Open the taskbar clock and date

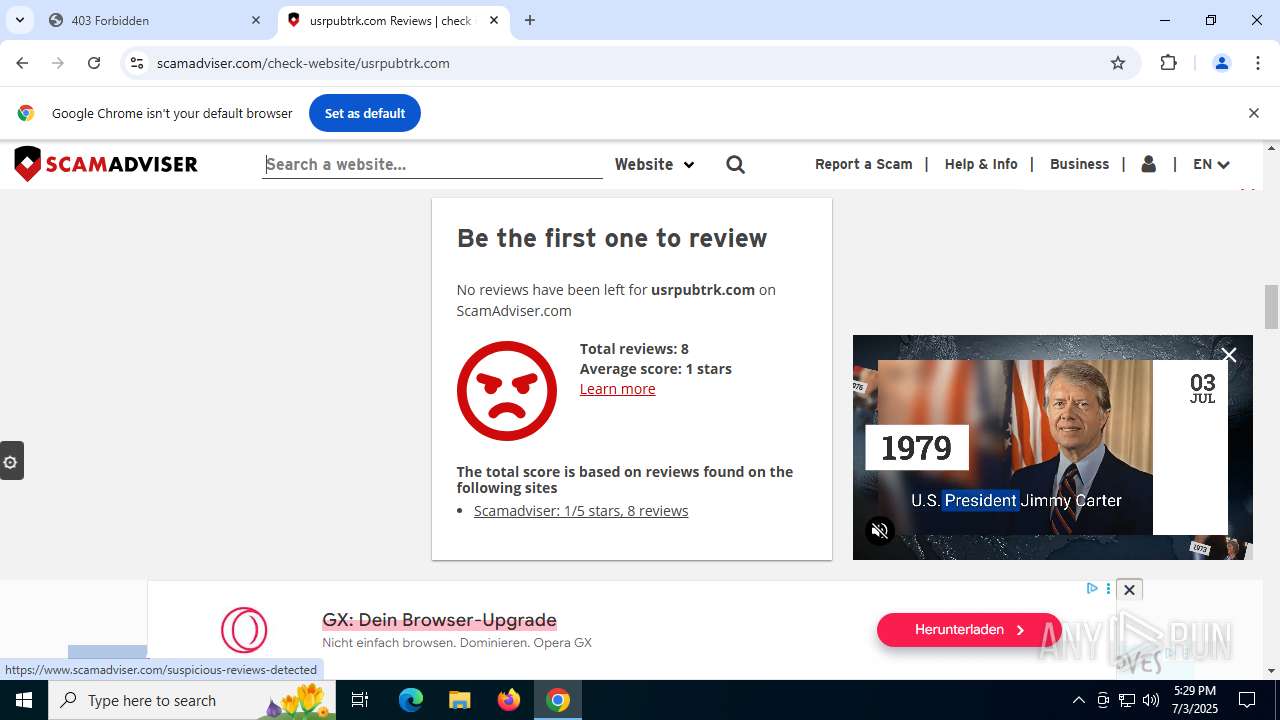(x=1195, y=700)
